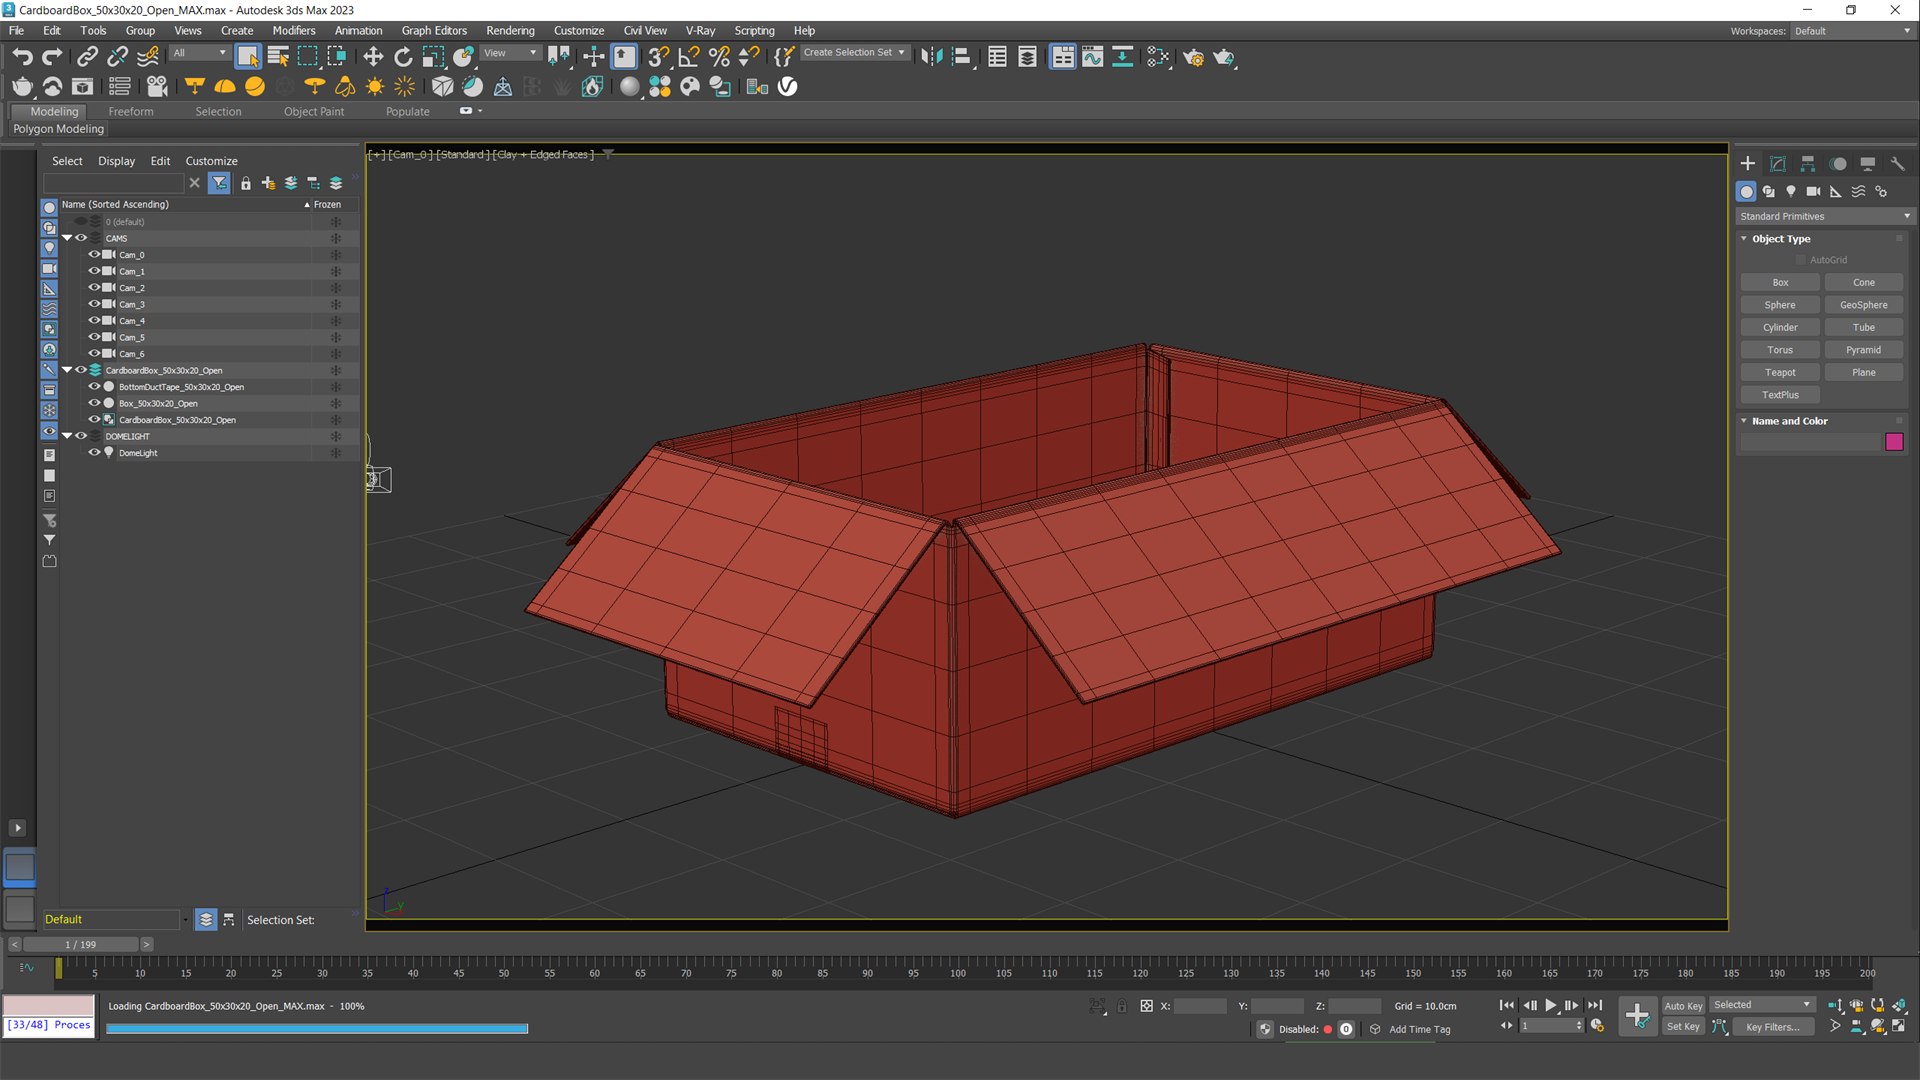Open the Render Setup teapot icon

1193,57
